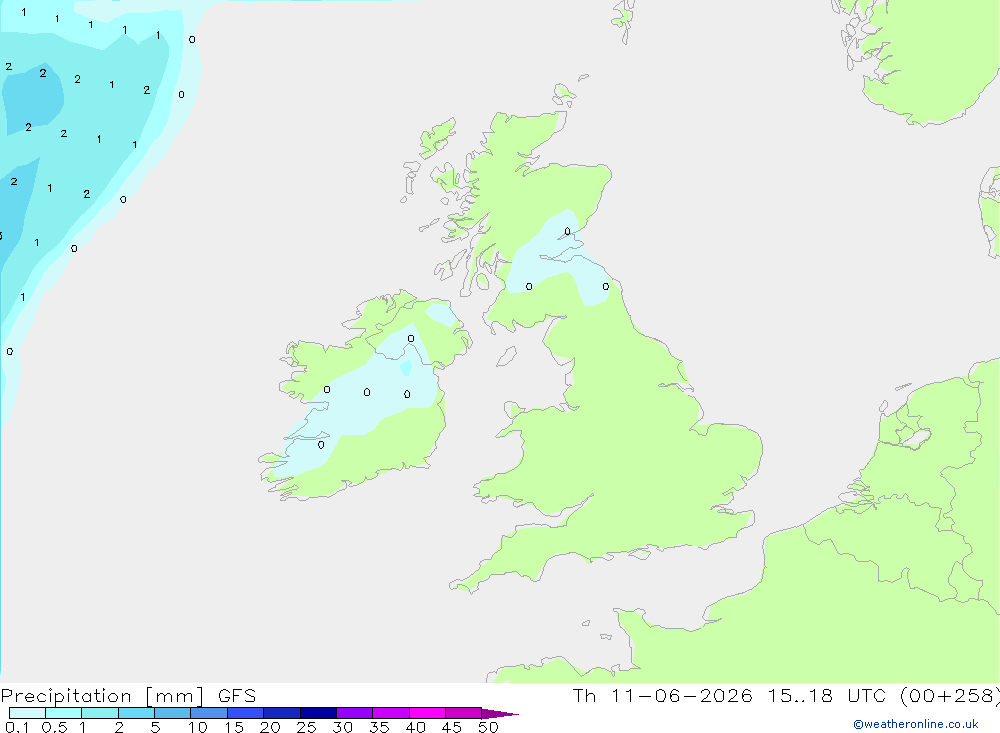Pick the legend swatch between 10 and 15
Screen dimensions: 1000x733
pyautogui.click(x=209, y=713)
